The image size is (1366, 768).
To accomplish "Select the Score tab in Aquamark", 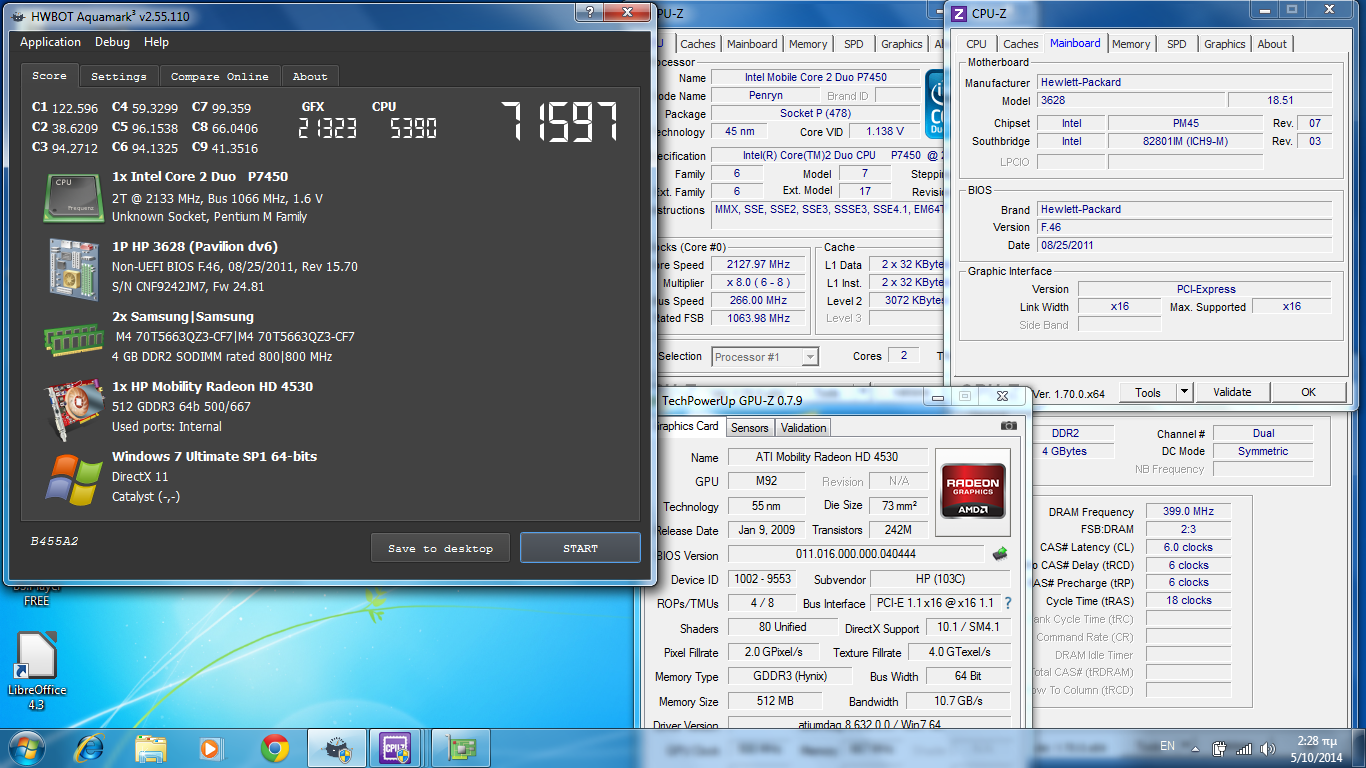I will pos(49,76).
